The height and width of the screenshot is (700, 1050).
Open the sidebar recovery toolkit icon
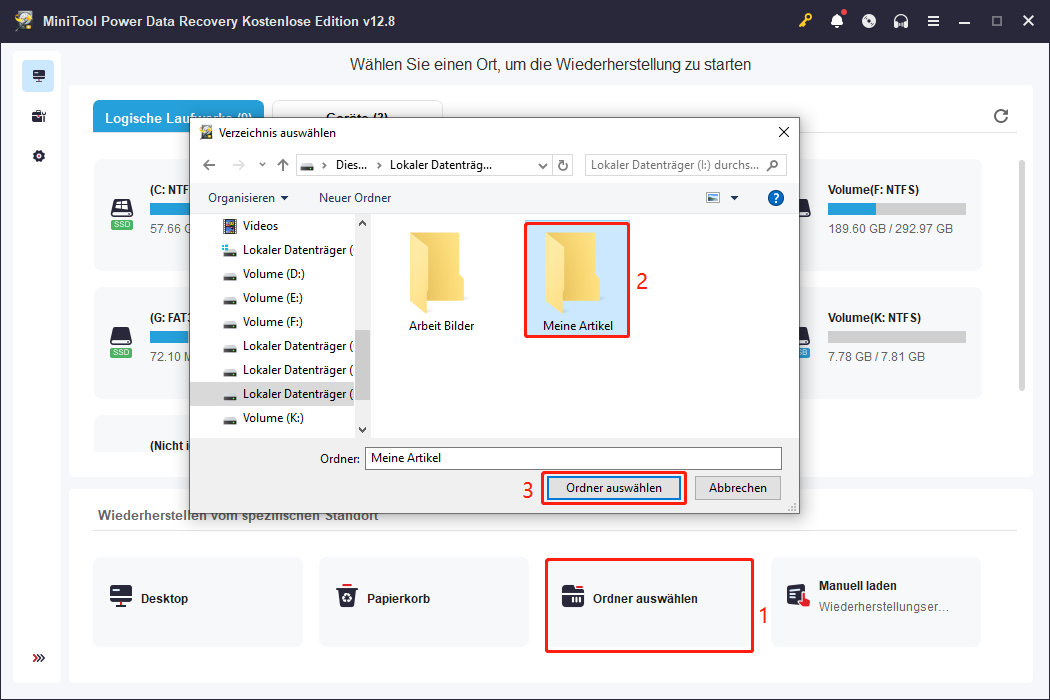[37, 116]
